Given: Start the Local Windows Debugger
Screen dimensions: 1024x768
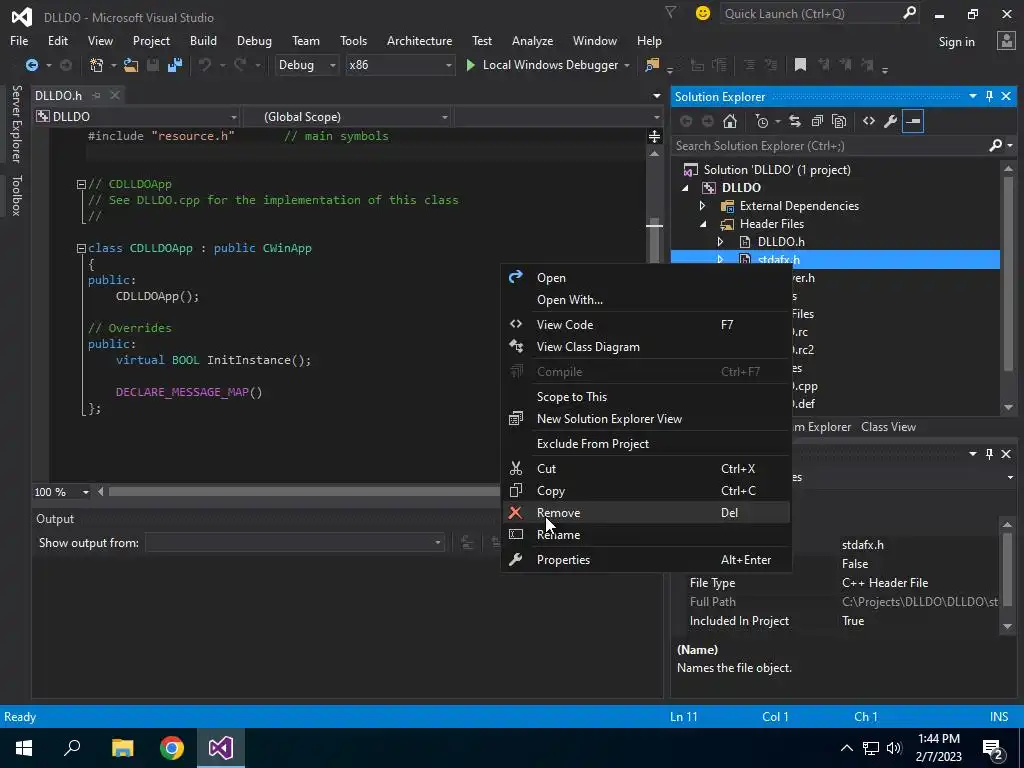Looking at the screenshot, I should pyautogui.click(x=542, y=65).
